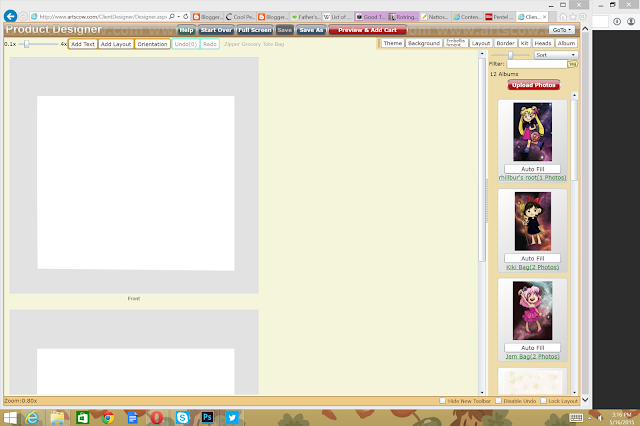
Task: Close the active Clien... browser tab
Action: 544,17
